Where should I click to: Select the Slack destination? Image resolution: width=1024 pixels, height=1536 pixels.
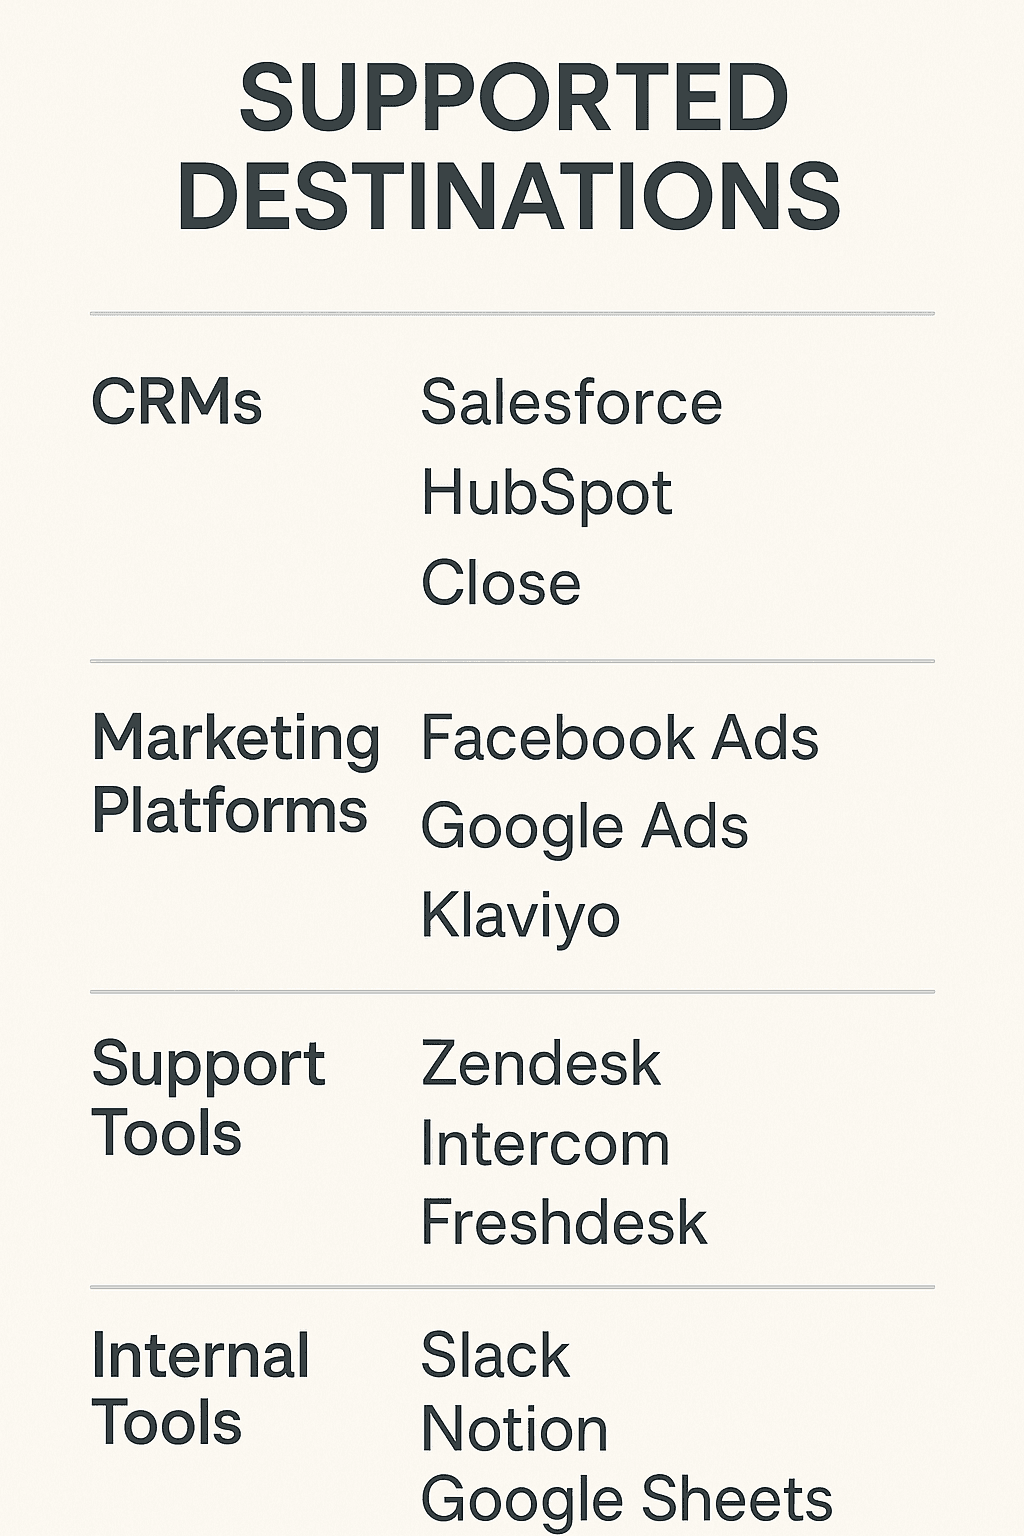[x=495, y=1356]
